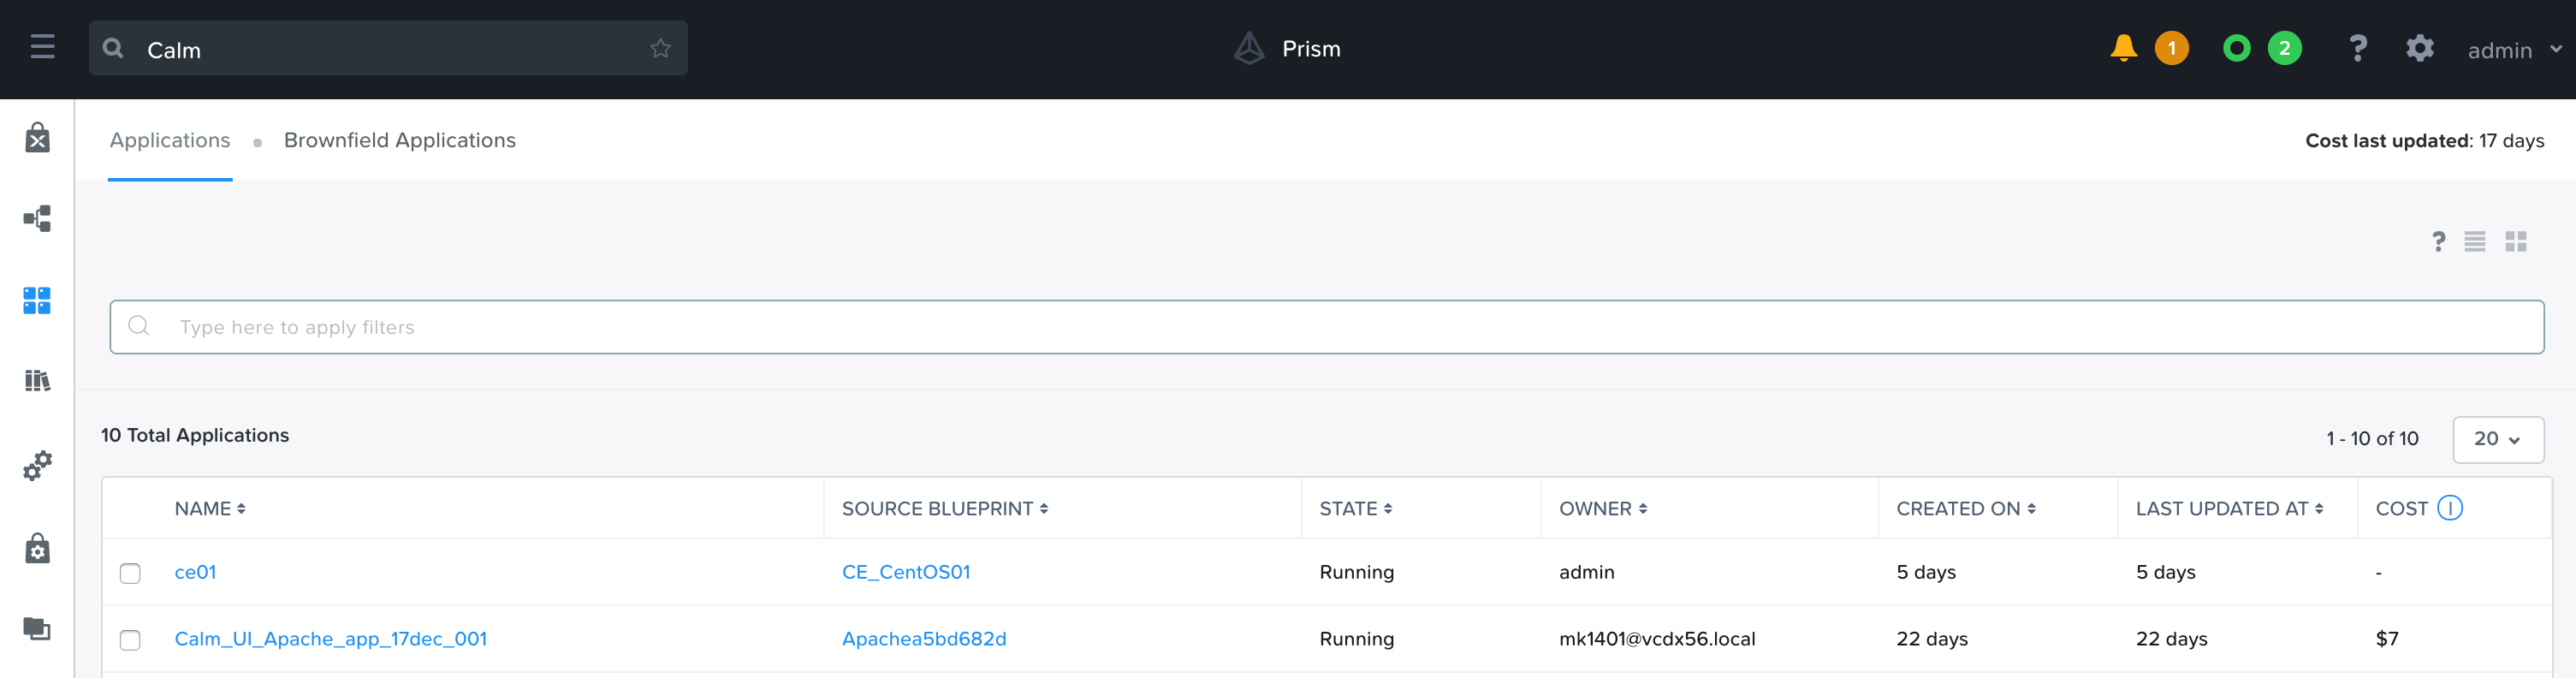
Task: Select the ce01 row checkbox
Action: tap(130, 573)
